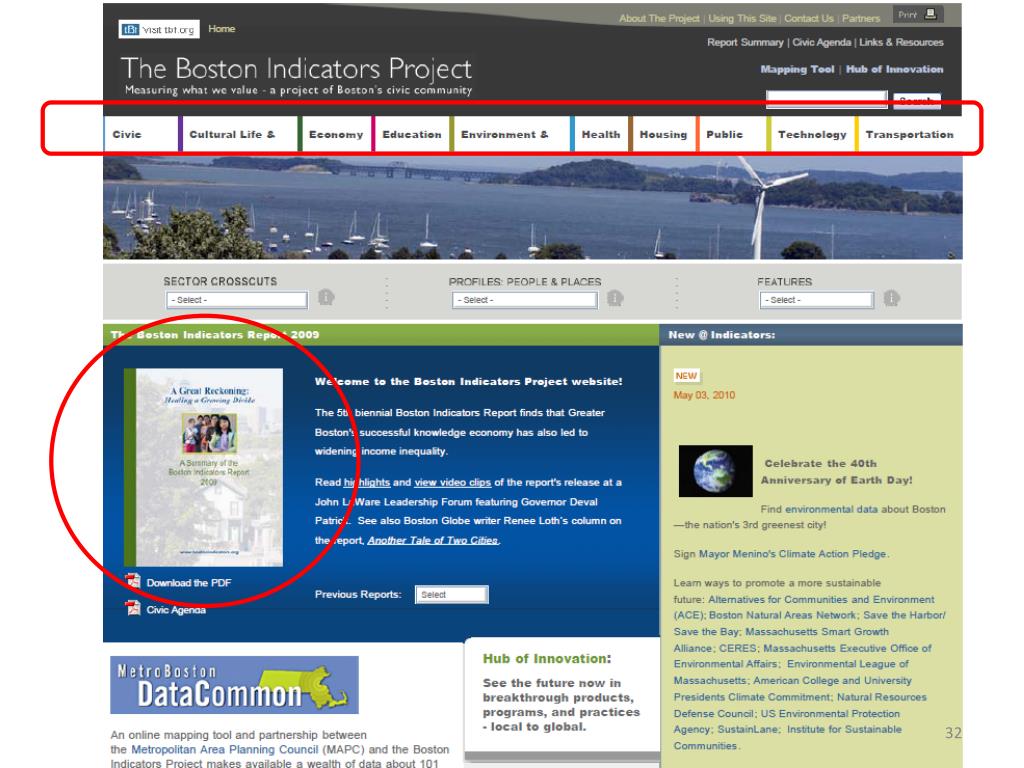Click Download the PDF link
1024x768 pixels.
[x=189, y=583]
